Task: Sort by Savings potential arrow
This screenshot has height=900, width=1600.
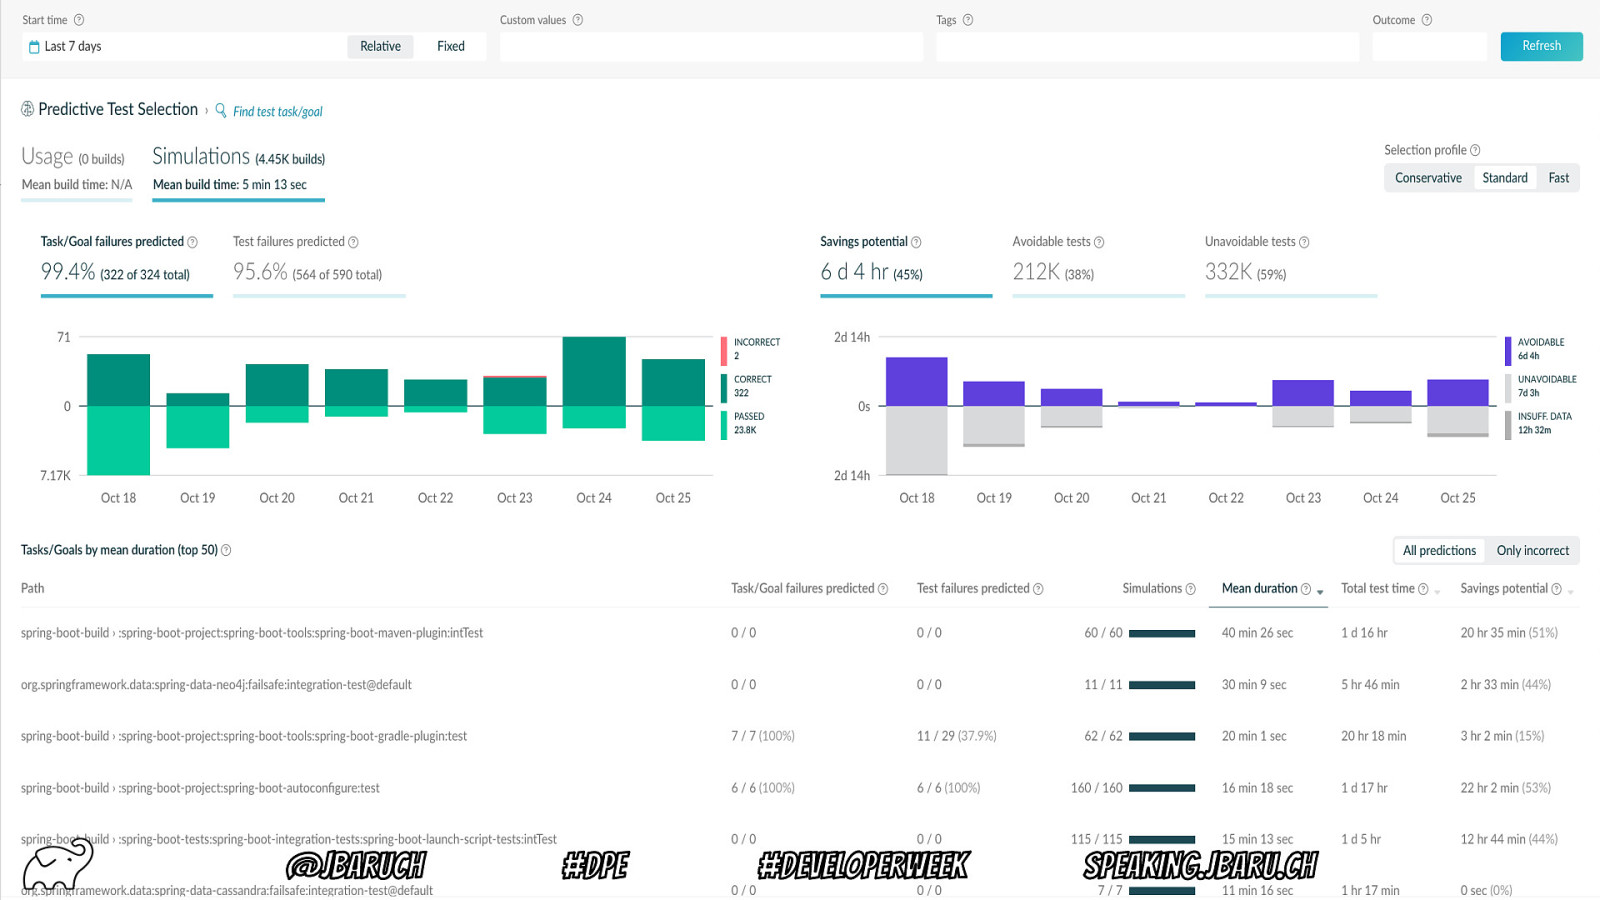Action: coord(1570,592)
